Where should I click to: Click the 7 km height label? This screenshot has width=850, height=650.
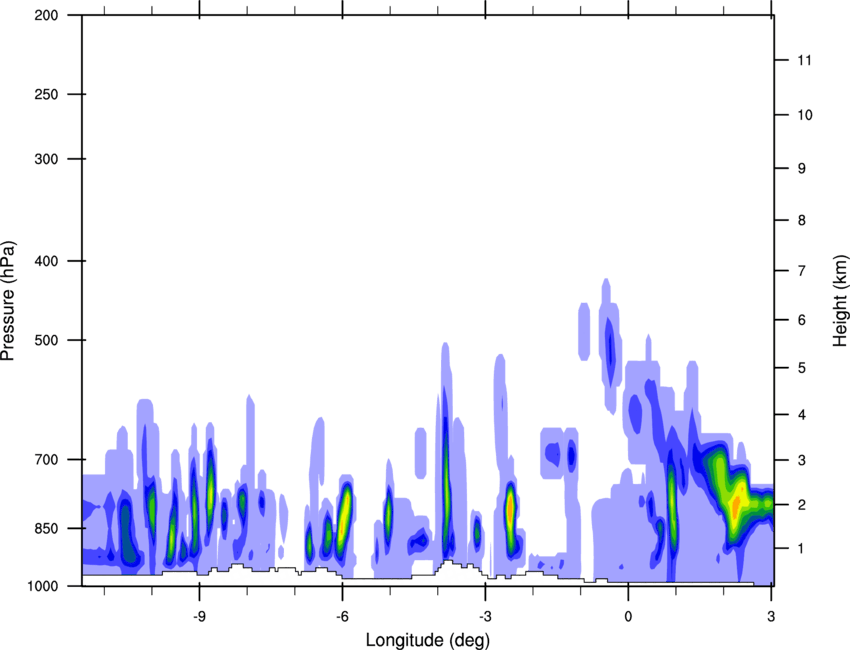click(802, 271)
